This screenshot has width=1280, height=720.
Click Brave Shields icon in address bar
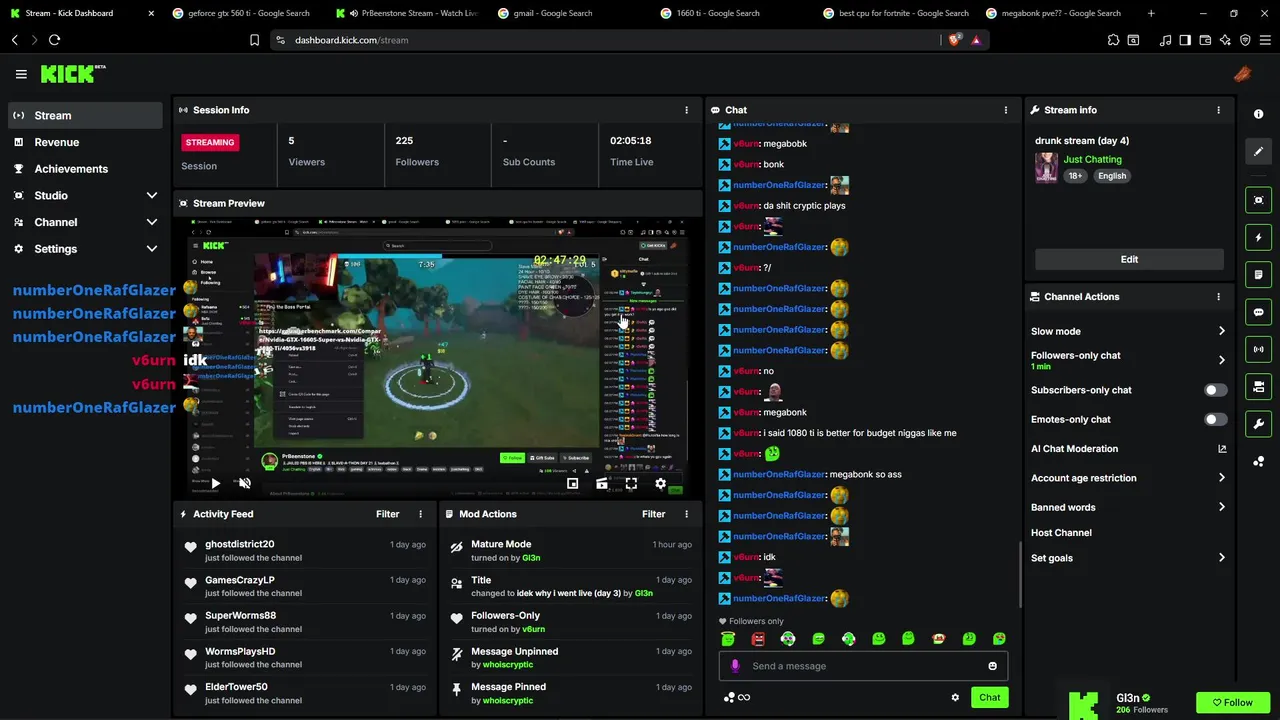(954, 40)
